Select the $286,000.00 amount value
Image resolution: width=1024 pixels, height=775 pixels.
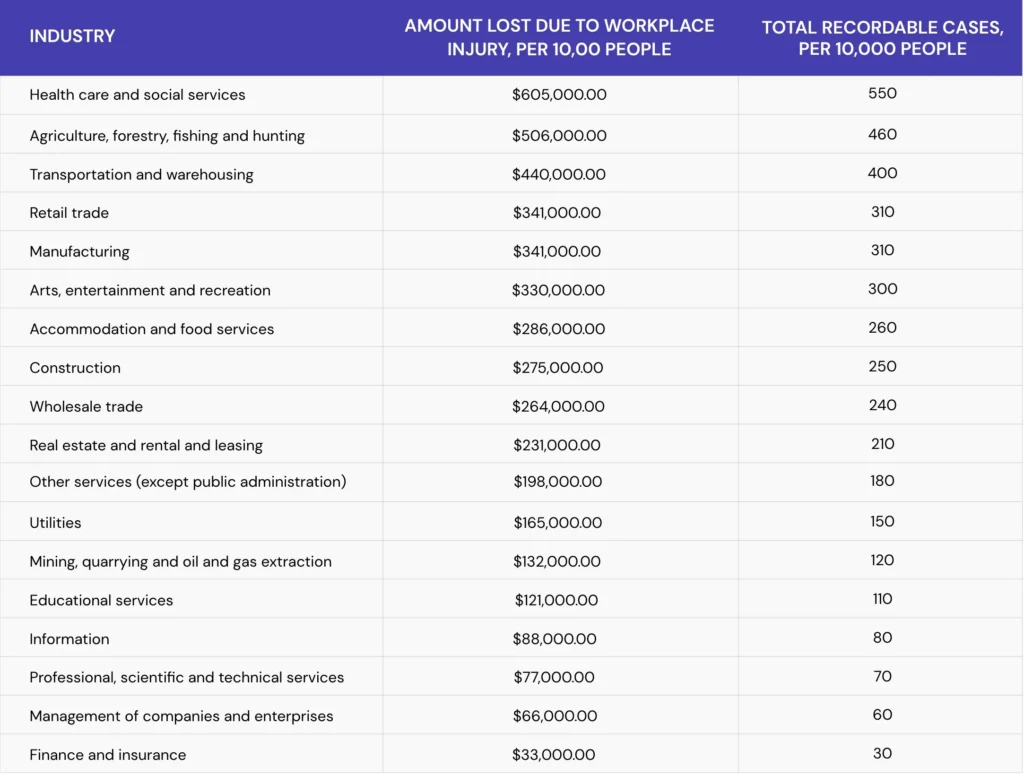(559, 329)
